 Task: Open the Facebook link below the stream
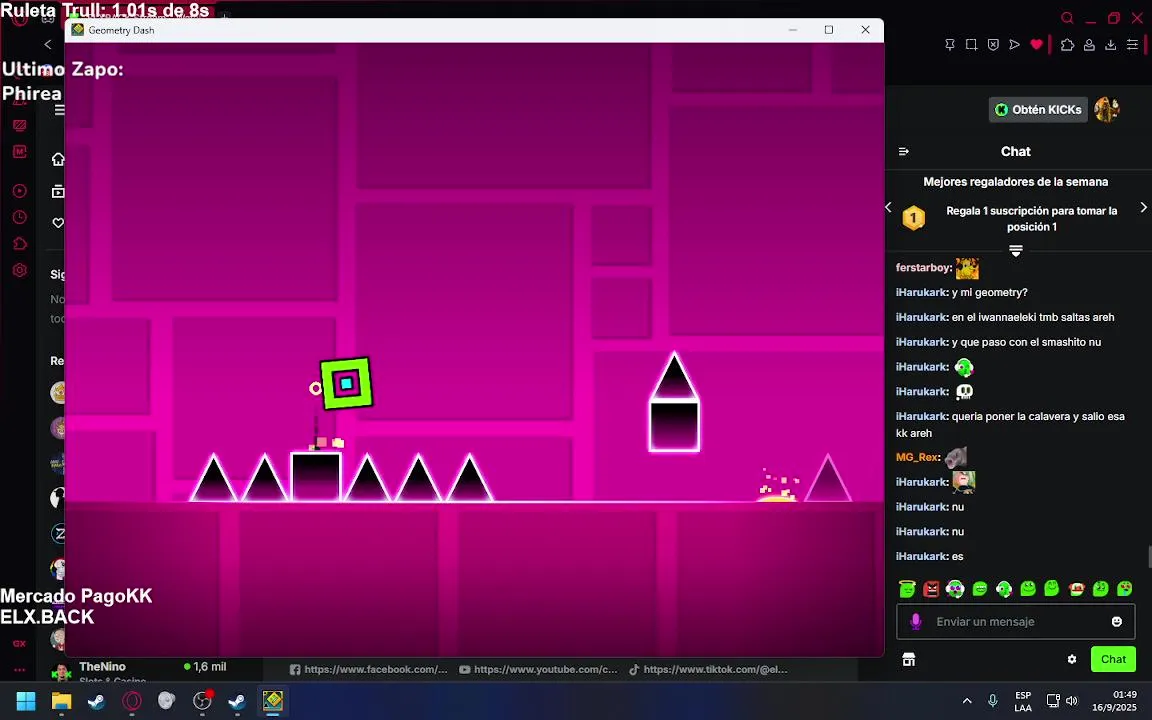(369, 669)
